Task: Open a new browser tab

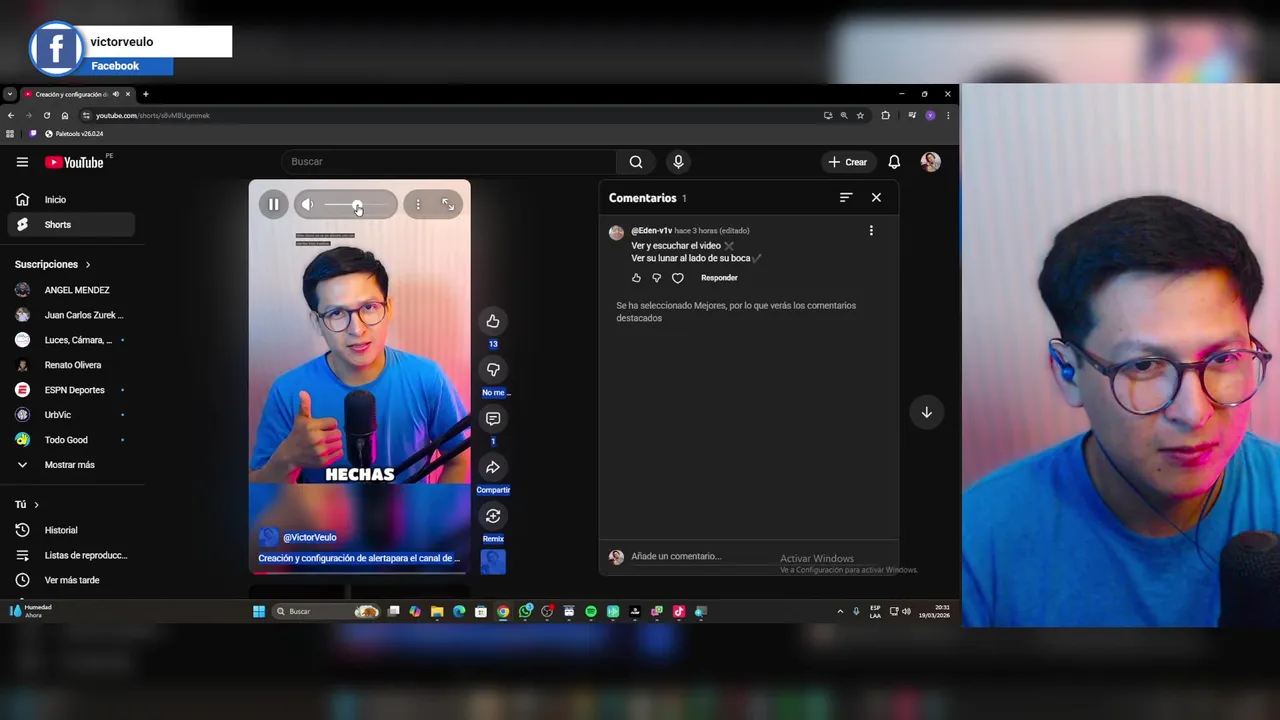Action: point(145,94)
